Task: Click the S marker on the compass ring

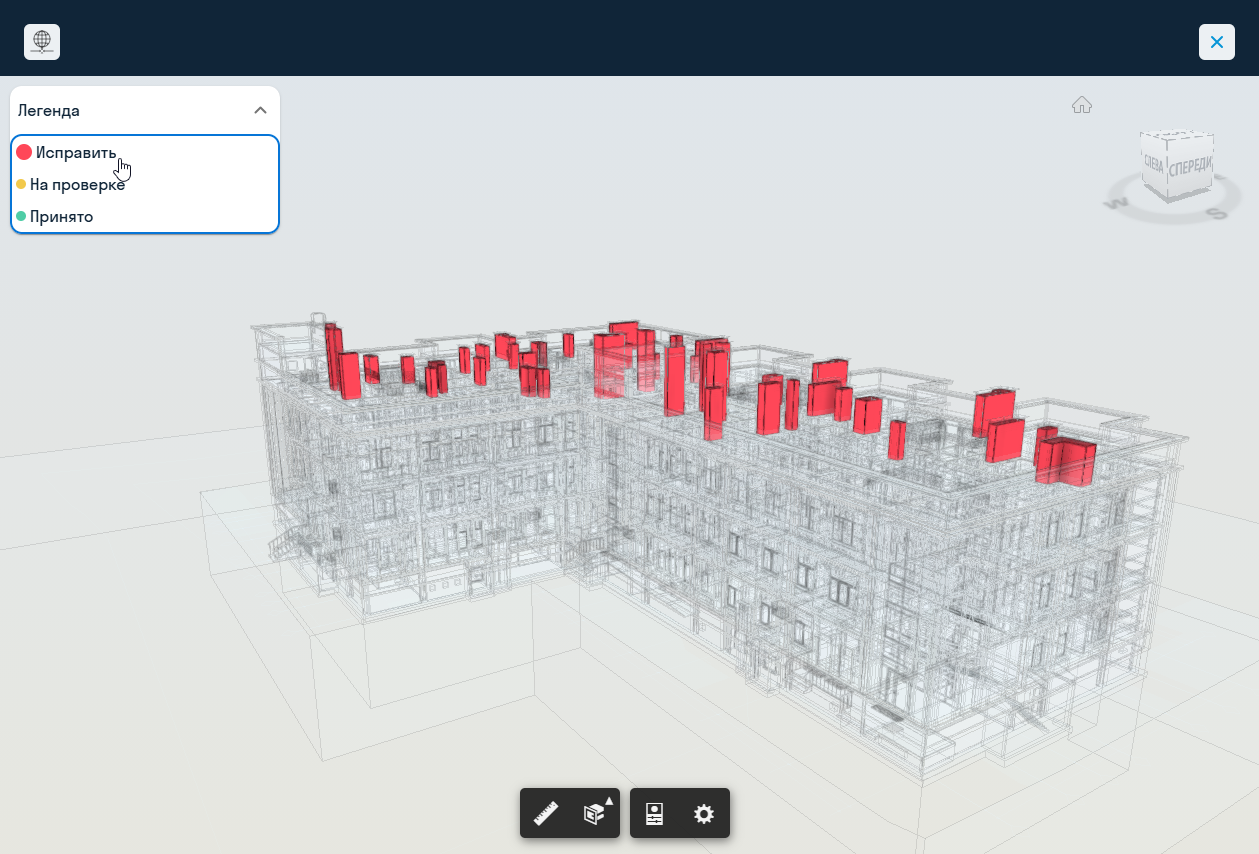Action: click(x=1216, y=213)
